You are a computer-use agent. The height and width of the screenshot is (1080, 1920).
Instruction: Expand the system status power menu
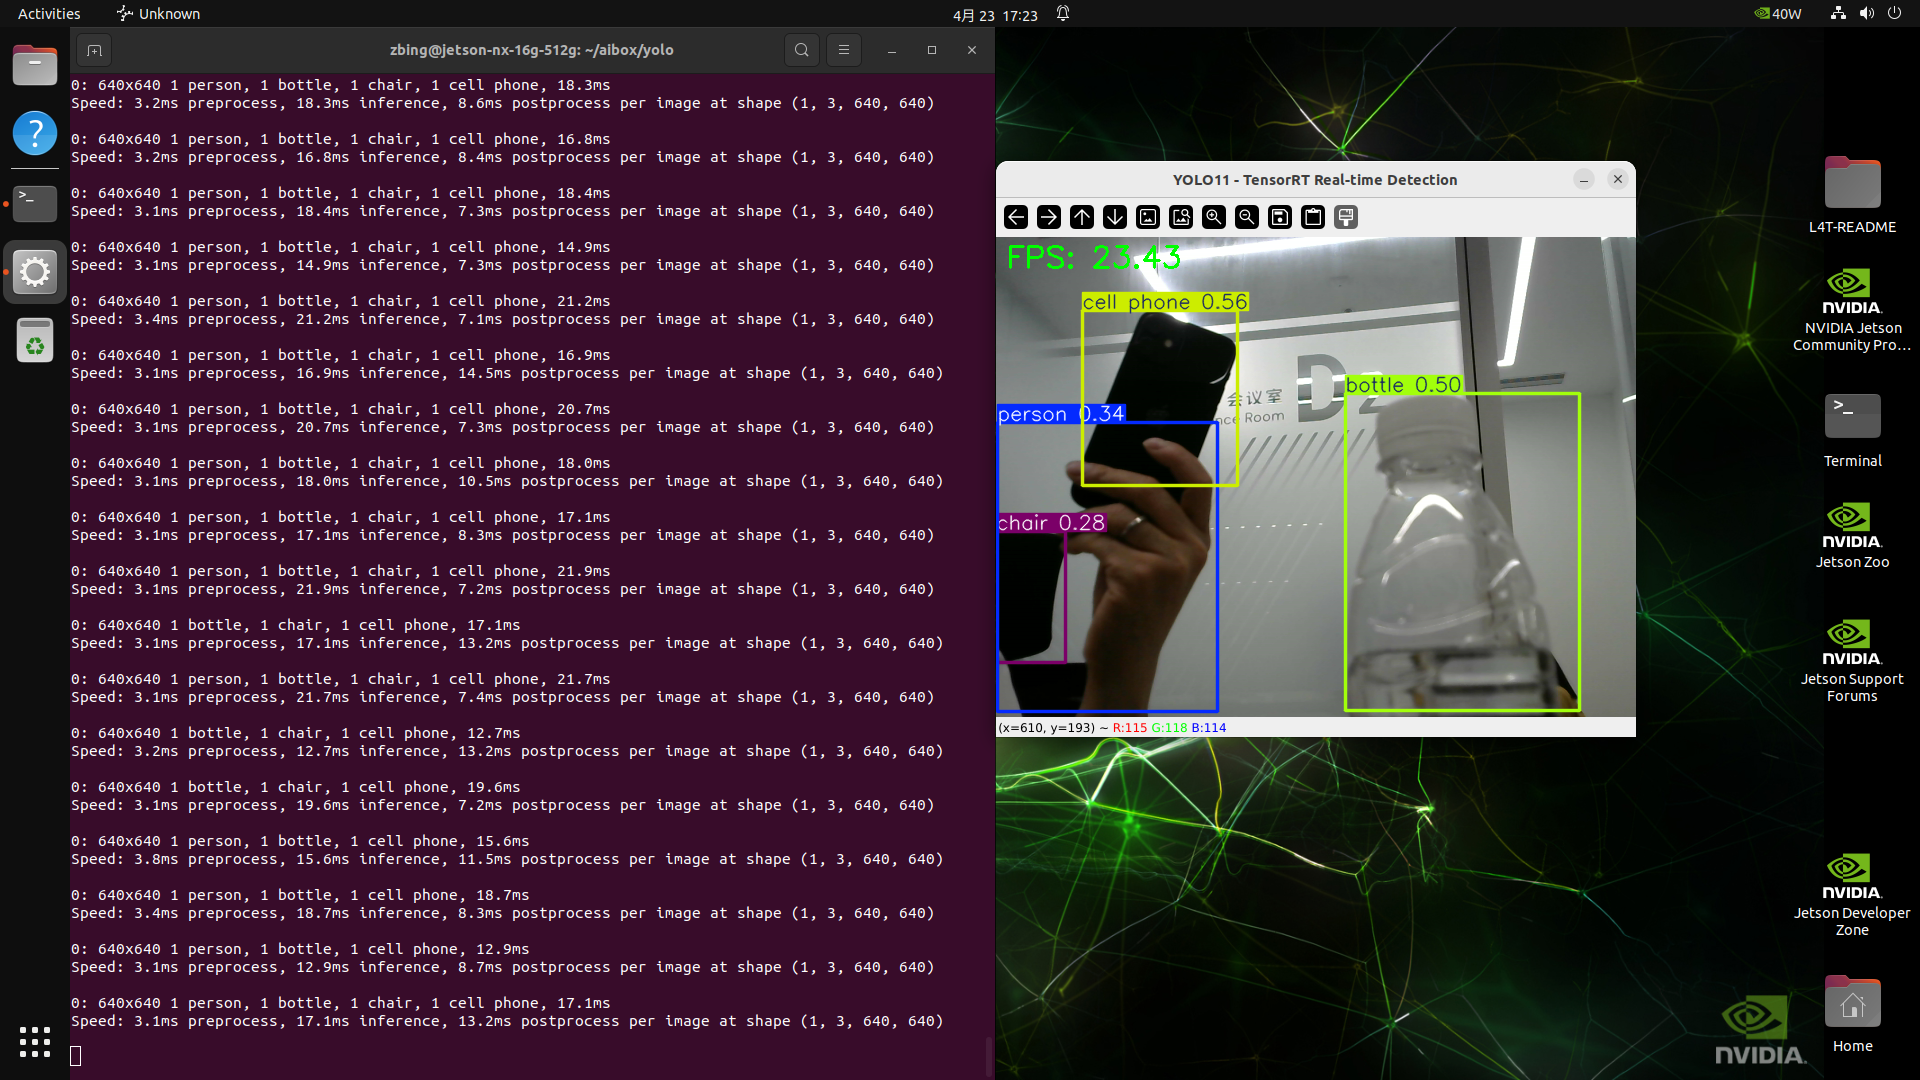tap(1894, 14)
